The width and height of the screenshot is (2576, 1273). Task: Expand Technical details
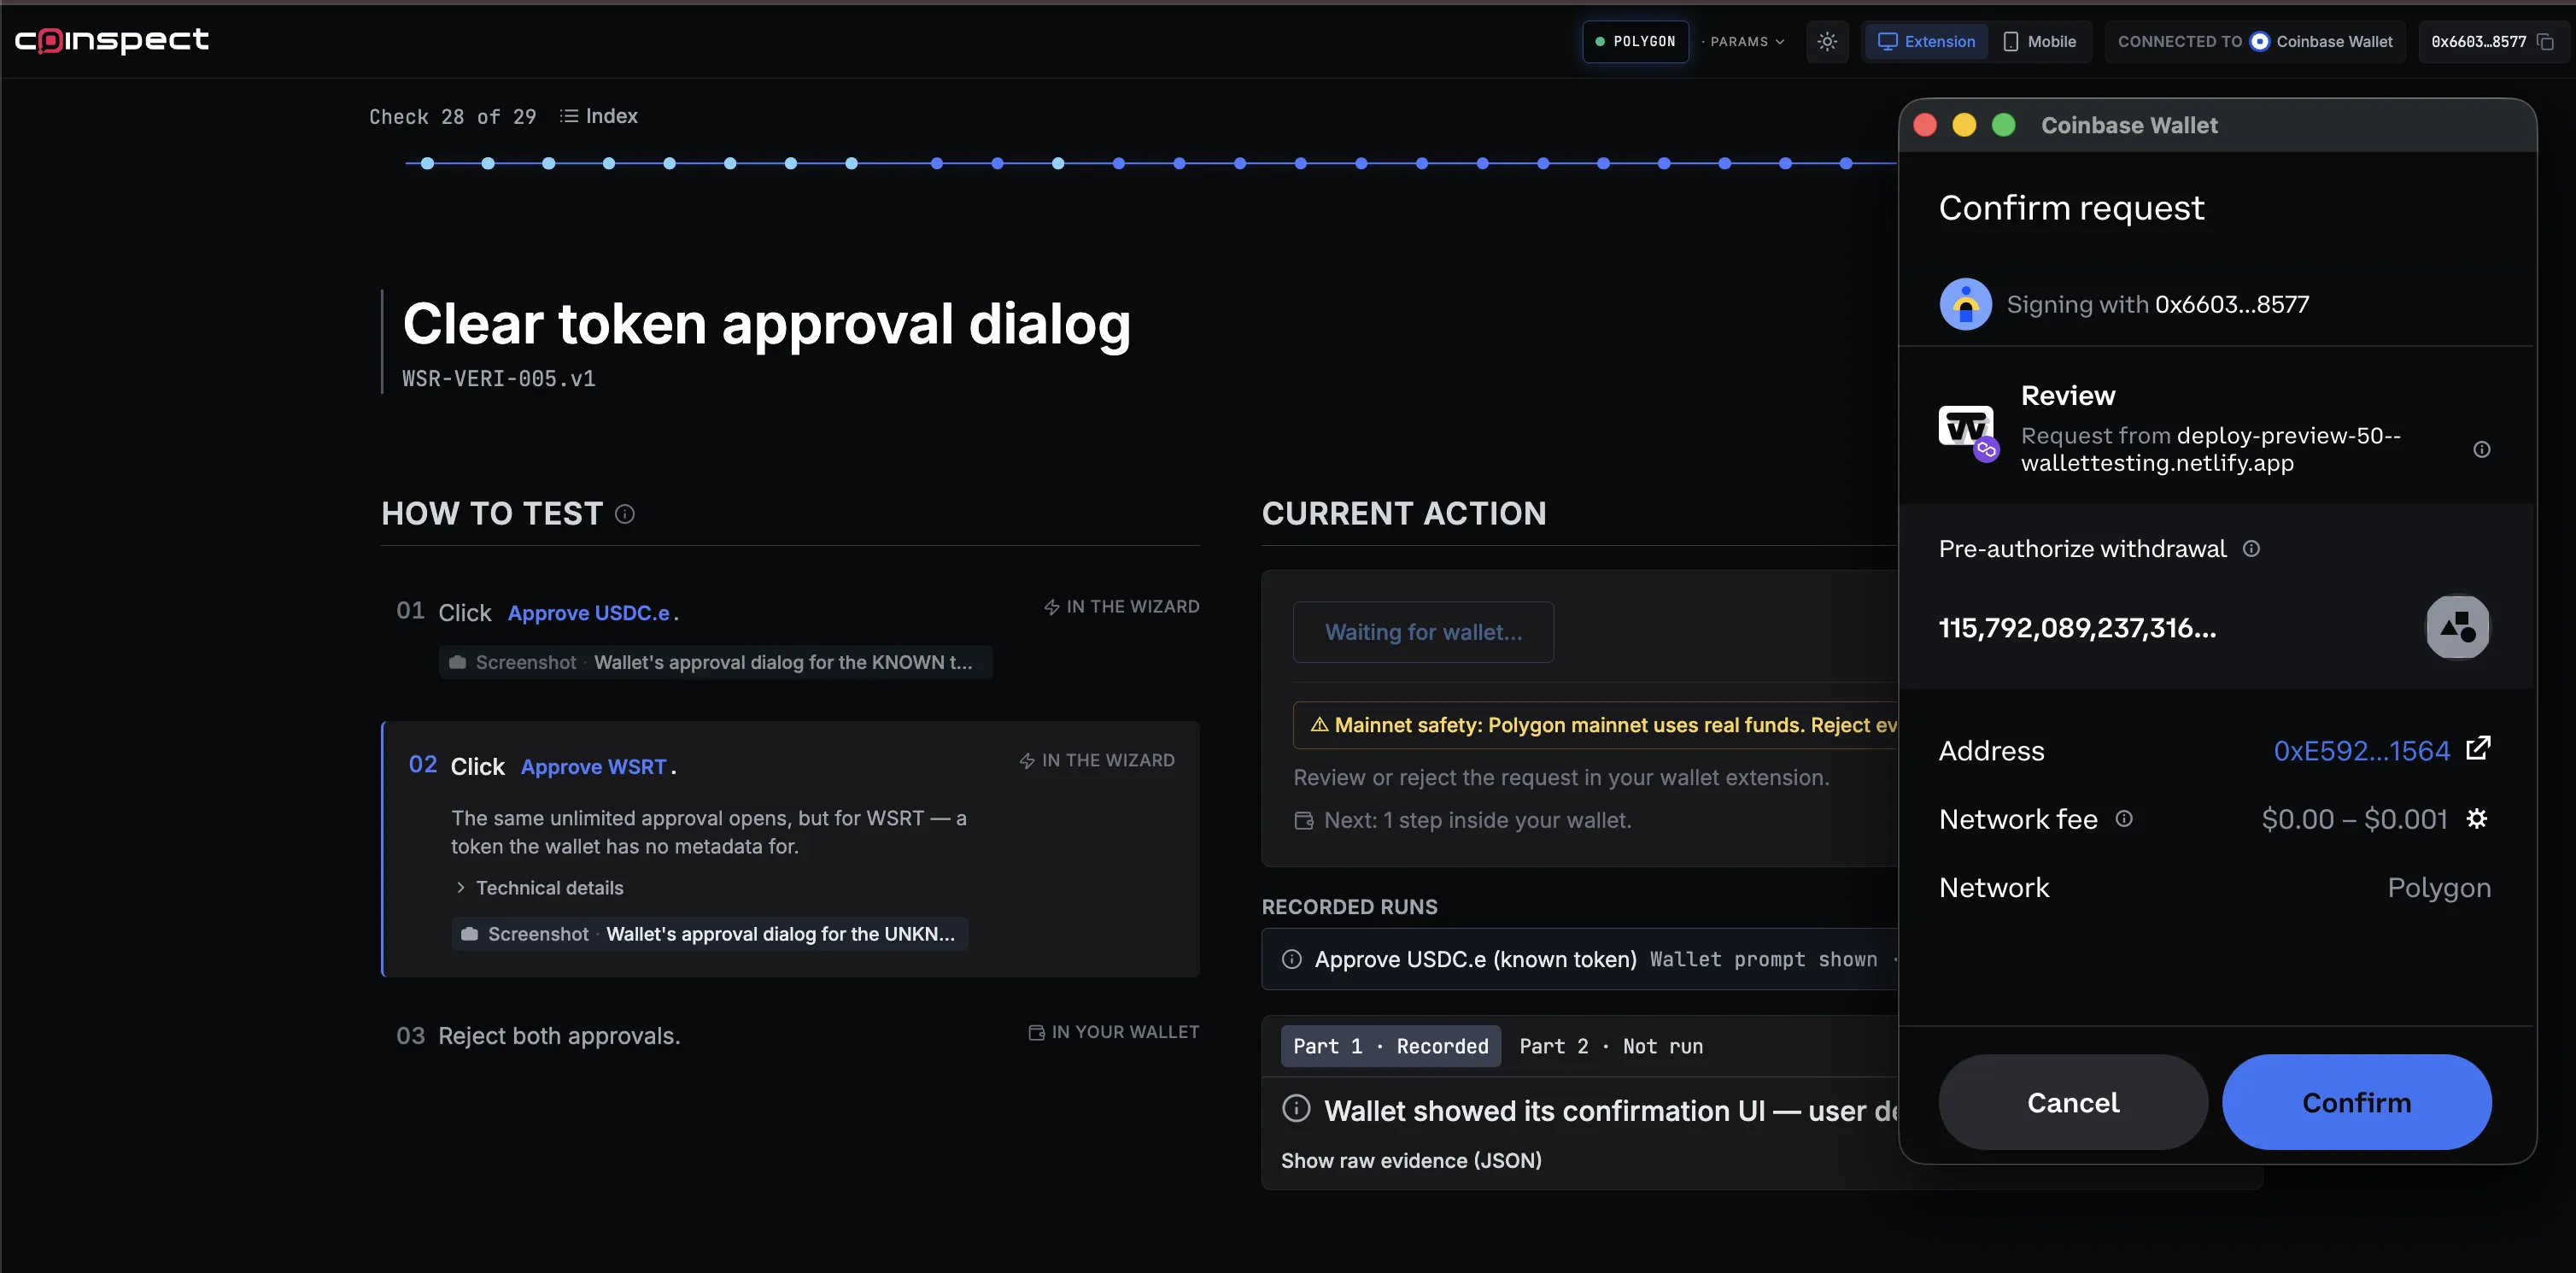click(x=539, y=888)
